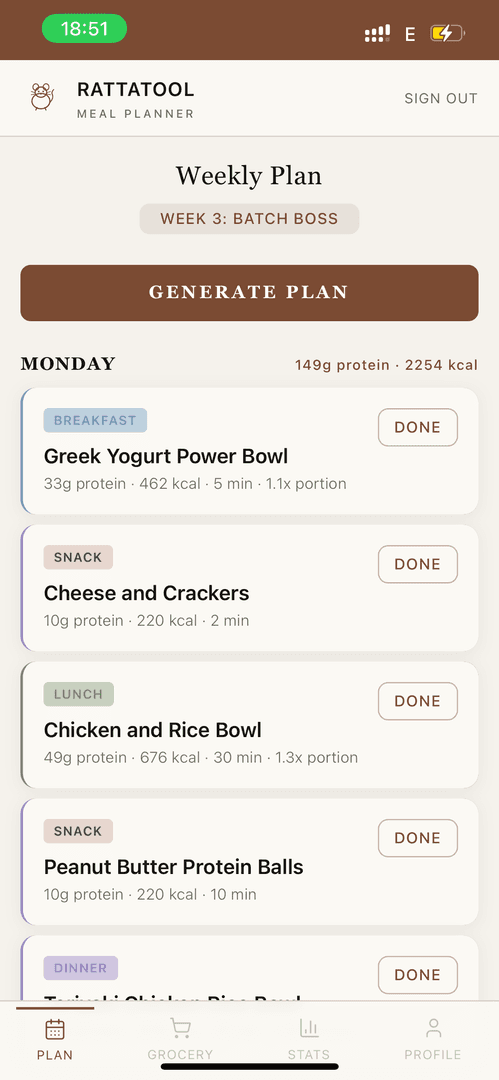Mark Chicken and Rice Bowl as done
The height and width of the screenshot is (1080, 499).
coord(418,701)
